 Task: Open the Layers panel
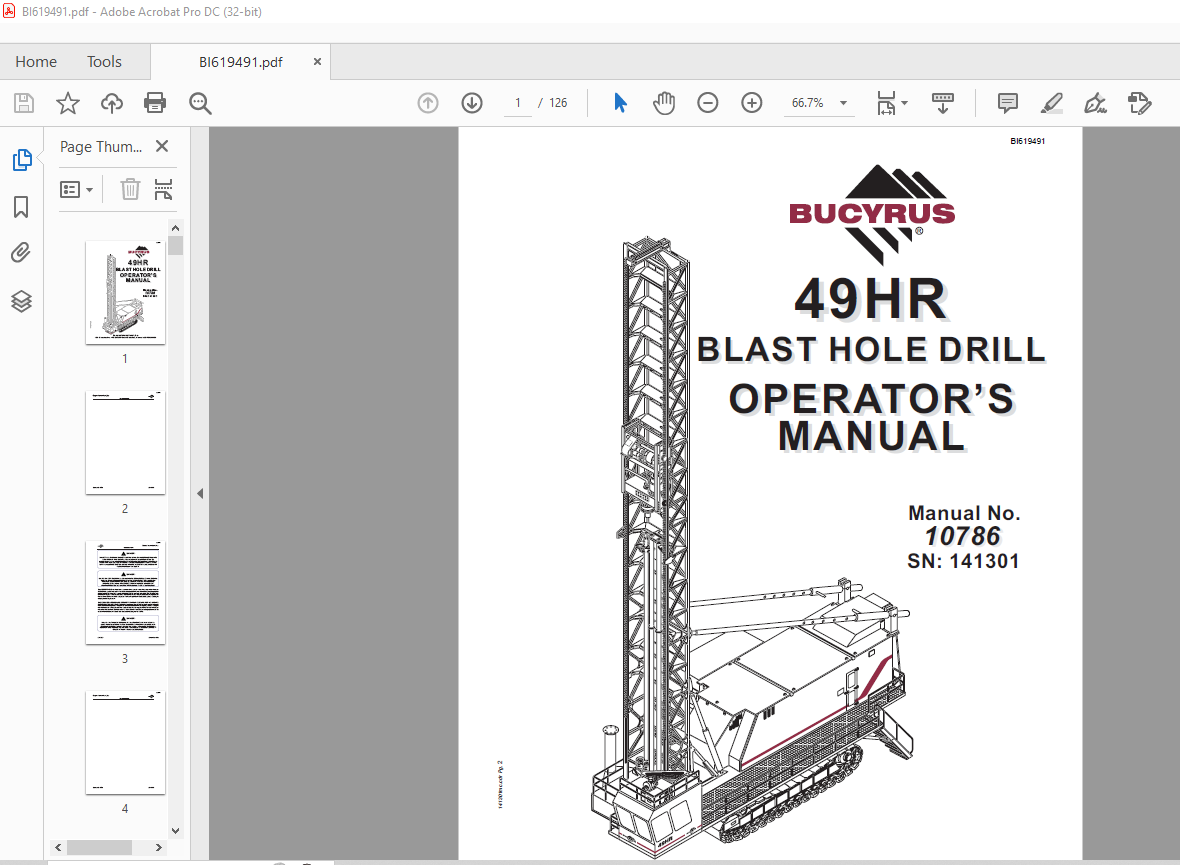pos(21,301)
